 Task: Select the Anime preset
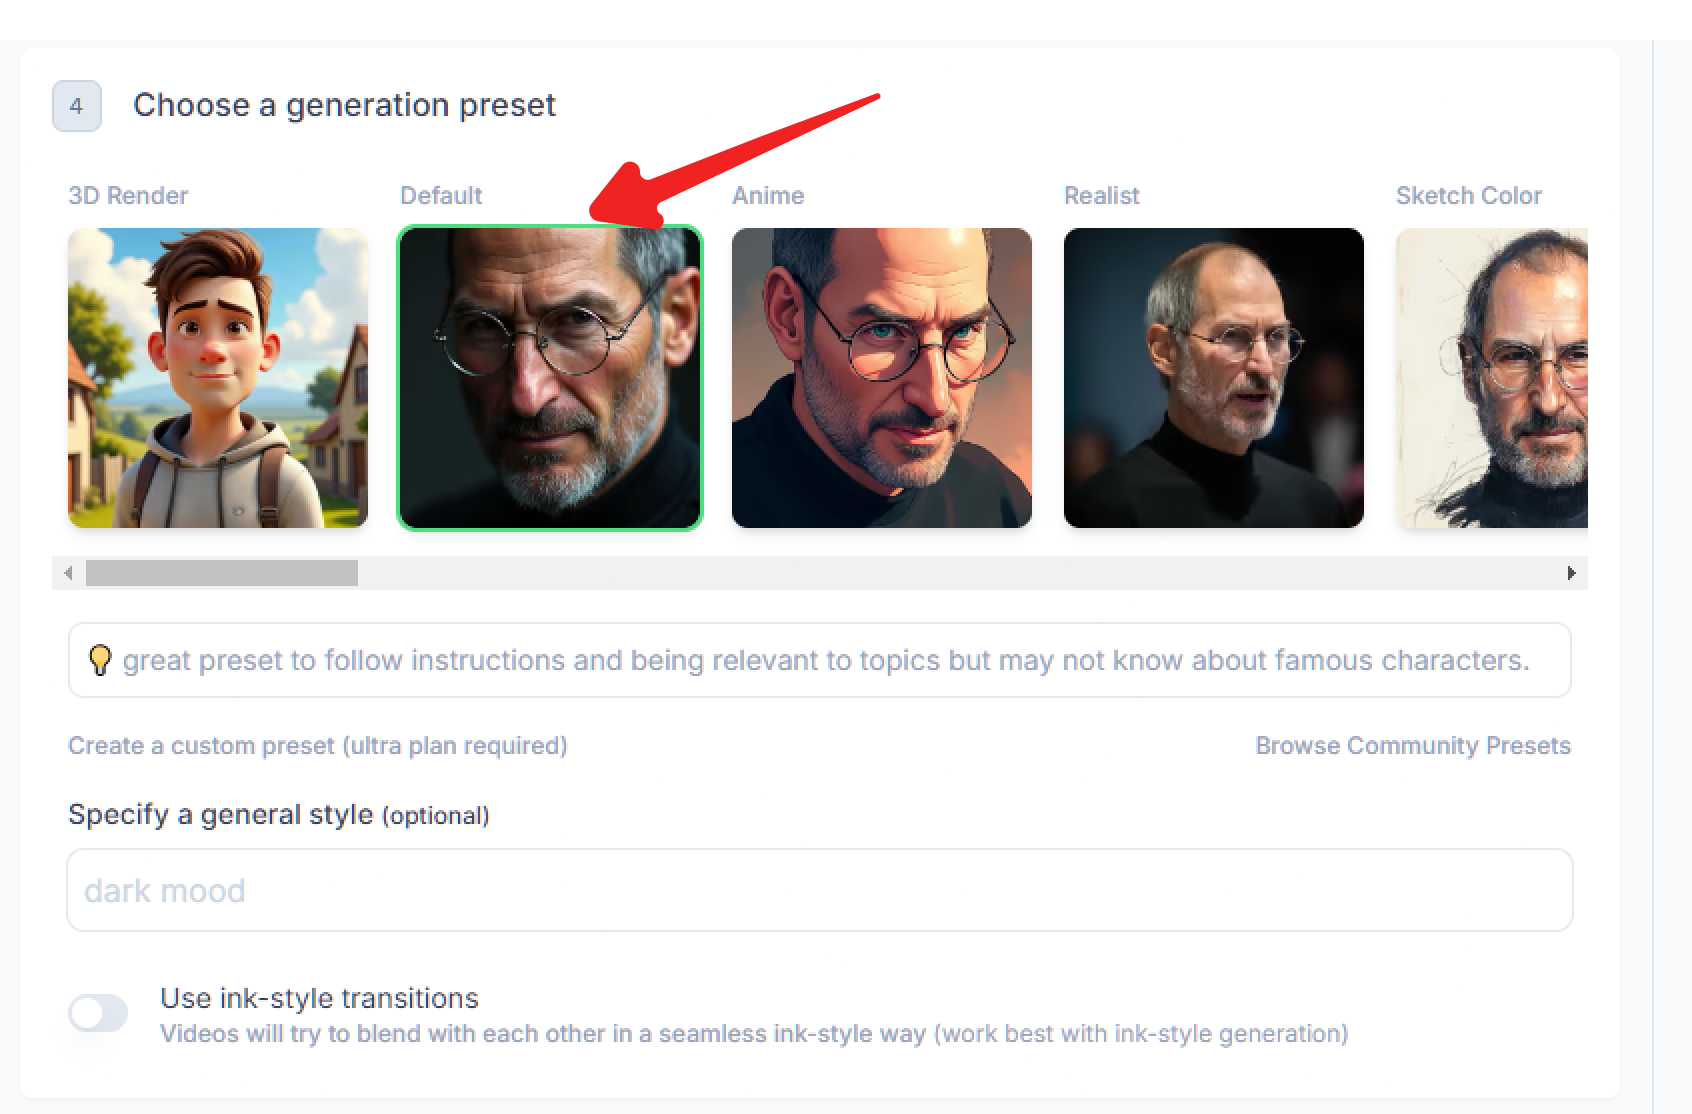pos(881,377)
